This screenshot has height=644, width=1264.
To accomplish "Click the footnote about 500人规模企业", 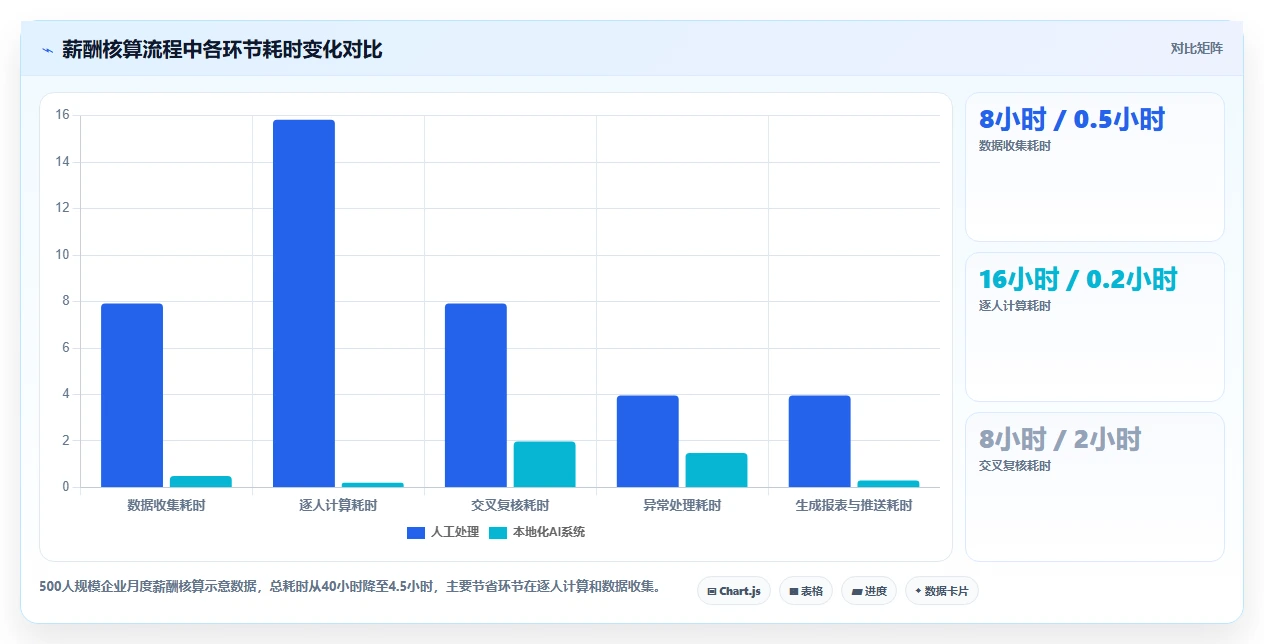I will click(350, 586).
